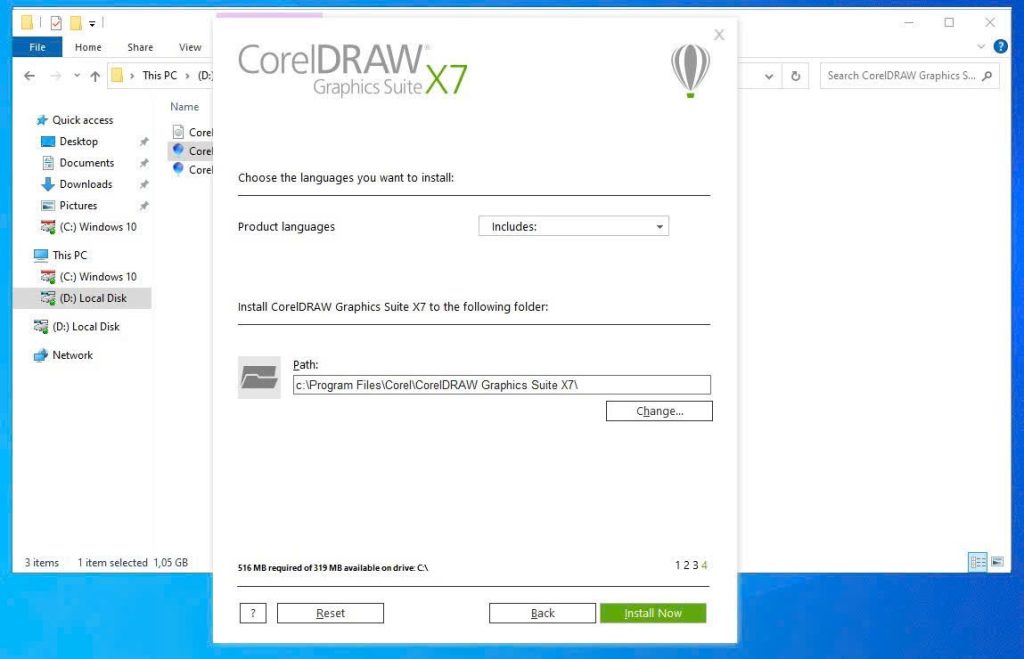Image resolution: width=1024 pixels, height=659 pixels.
Task: Open the Quick Access Toolbar customize dropdown
Action: click(x=92, y=23)
